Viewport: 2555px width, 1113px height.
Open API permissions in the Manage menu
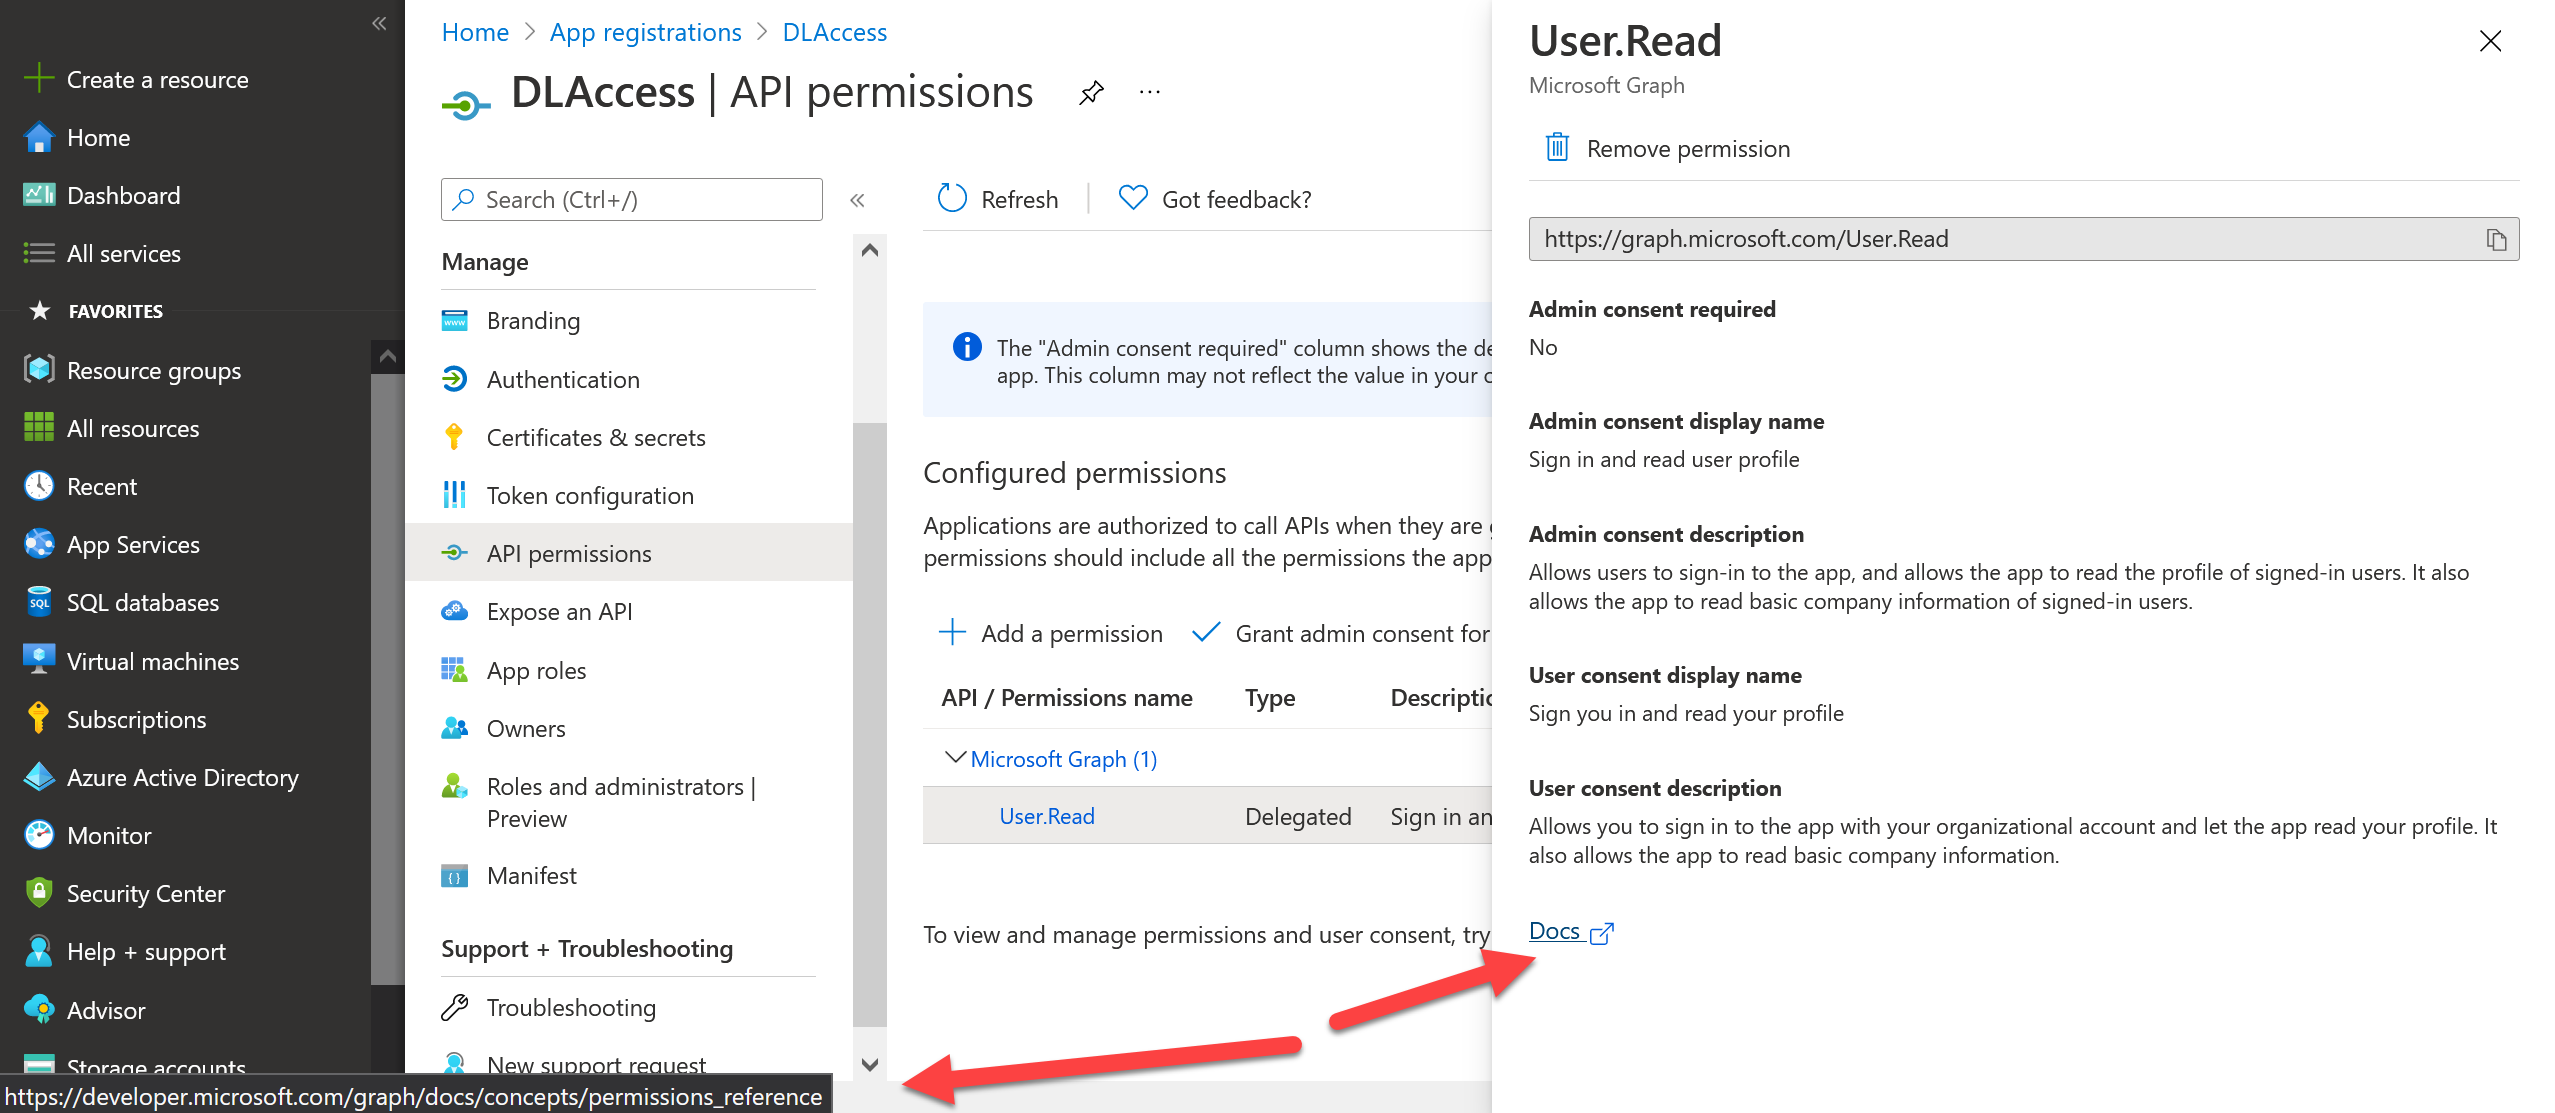tap(568, 553)
